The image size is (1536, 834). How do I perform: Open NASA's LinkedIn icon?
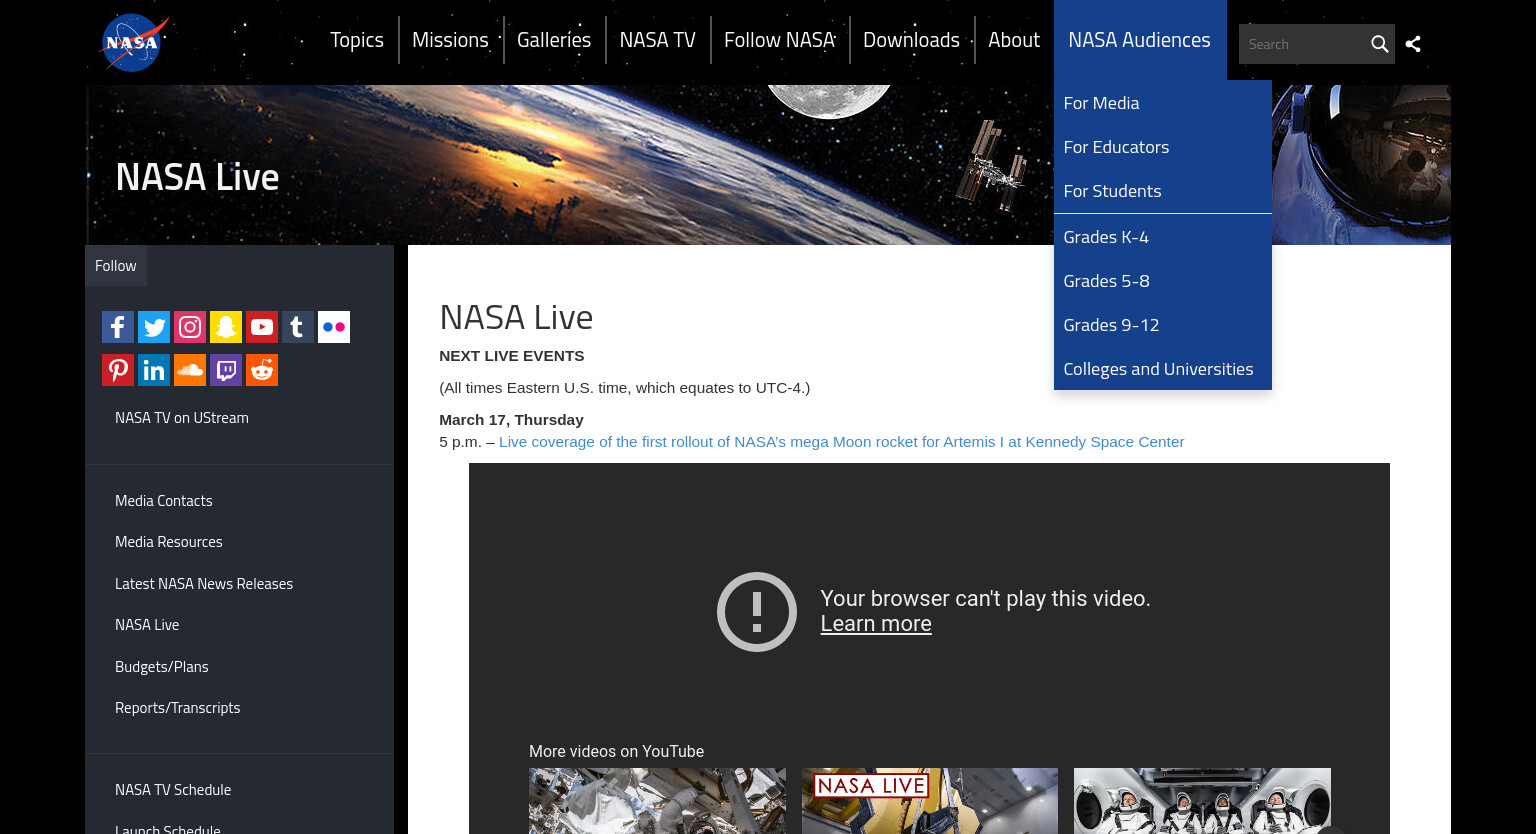pos(154,370)
